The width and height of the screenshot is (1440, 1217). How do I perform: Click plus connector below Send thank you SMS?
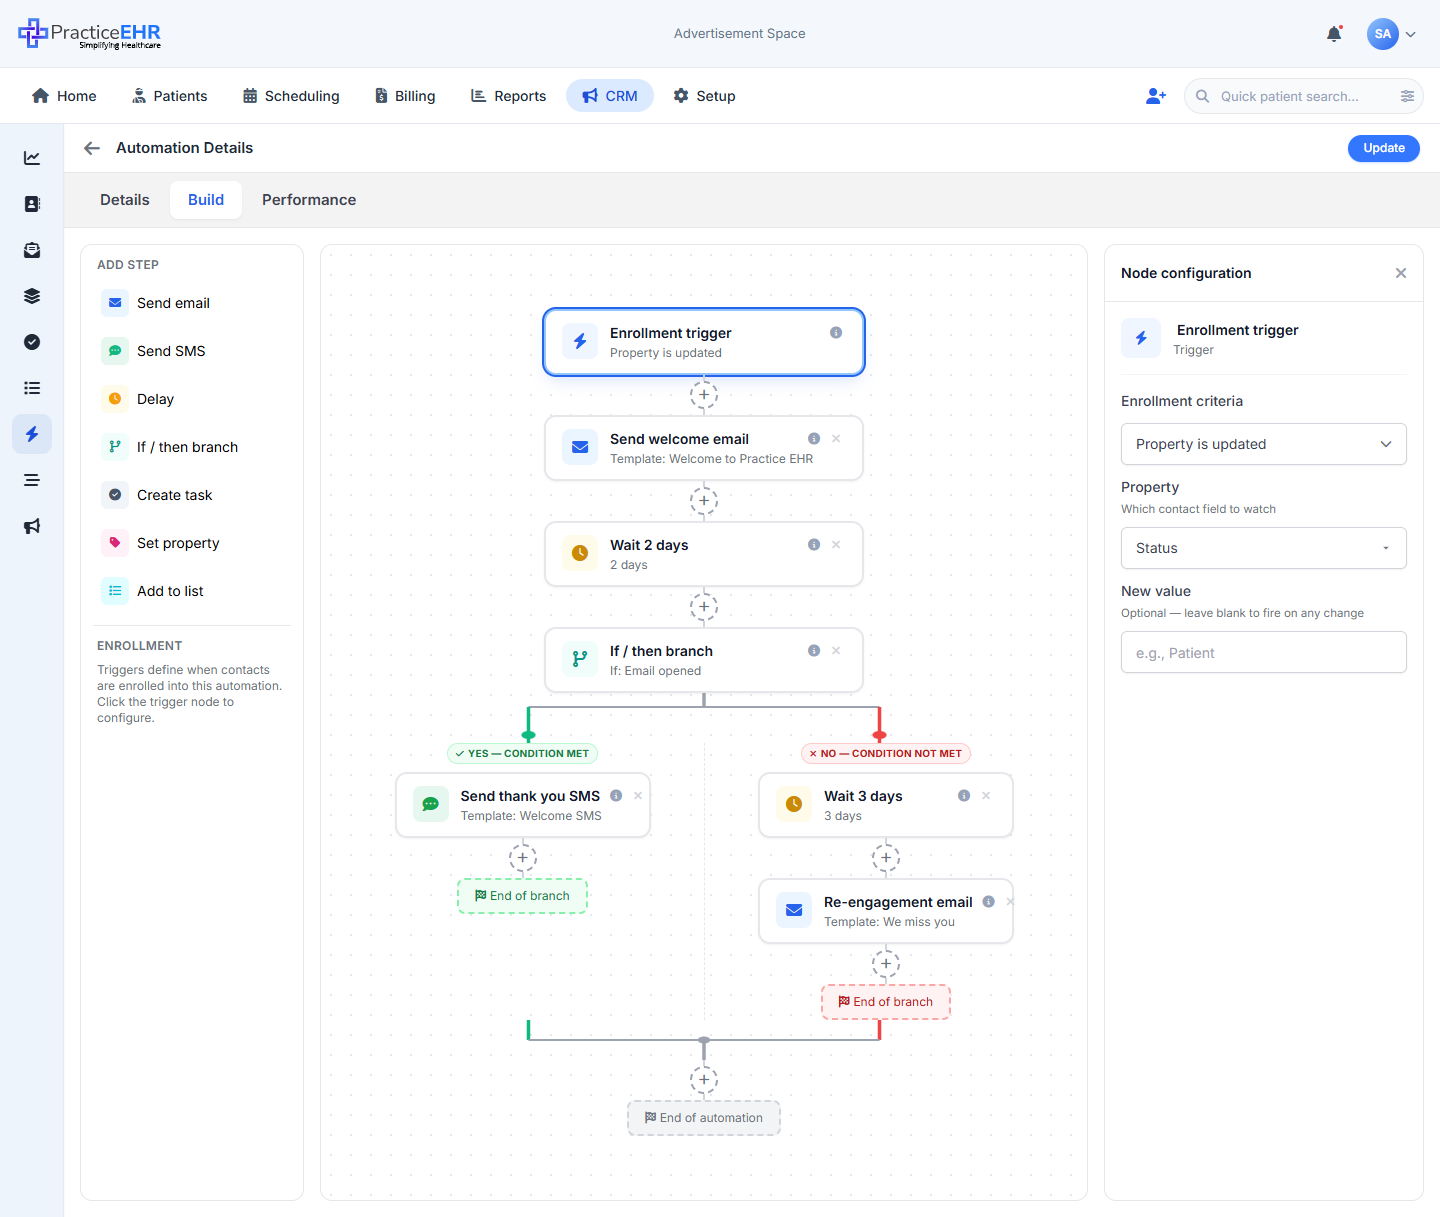tap(523, 858)
